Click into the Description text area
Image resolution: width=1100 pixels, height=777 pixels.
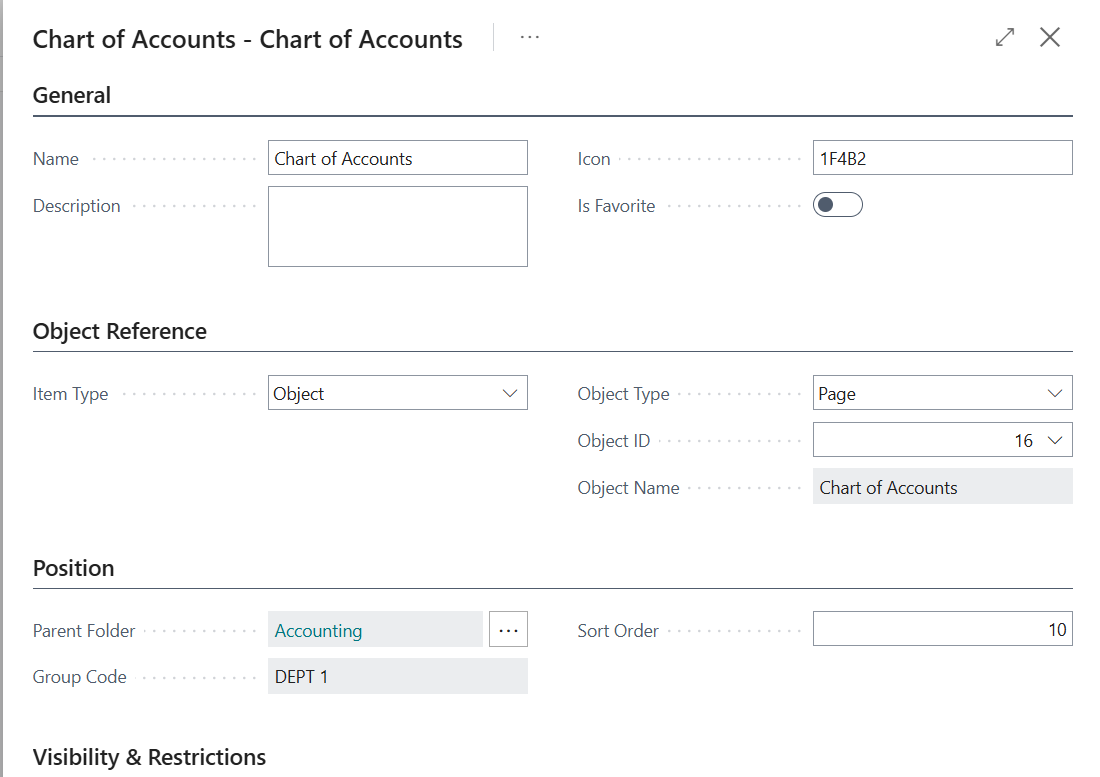pos(398,226)
